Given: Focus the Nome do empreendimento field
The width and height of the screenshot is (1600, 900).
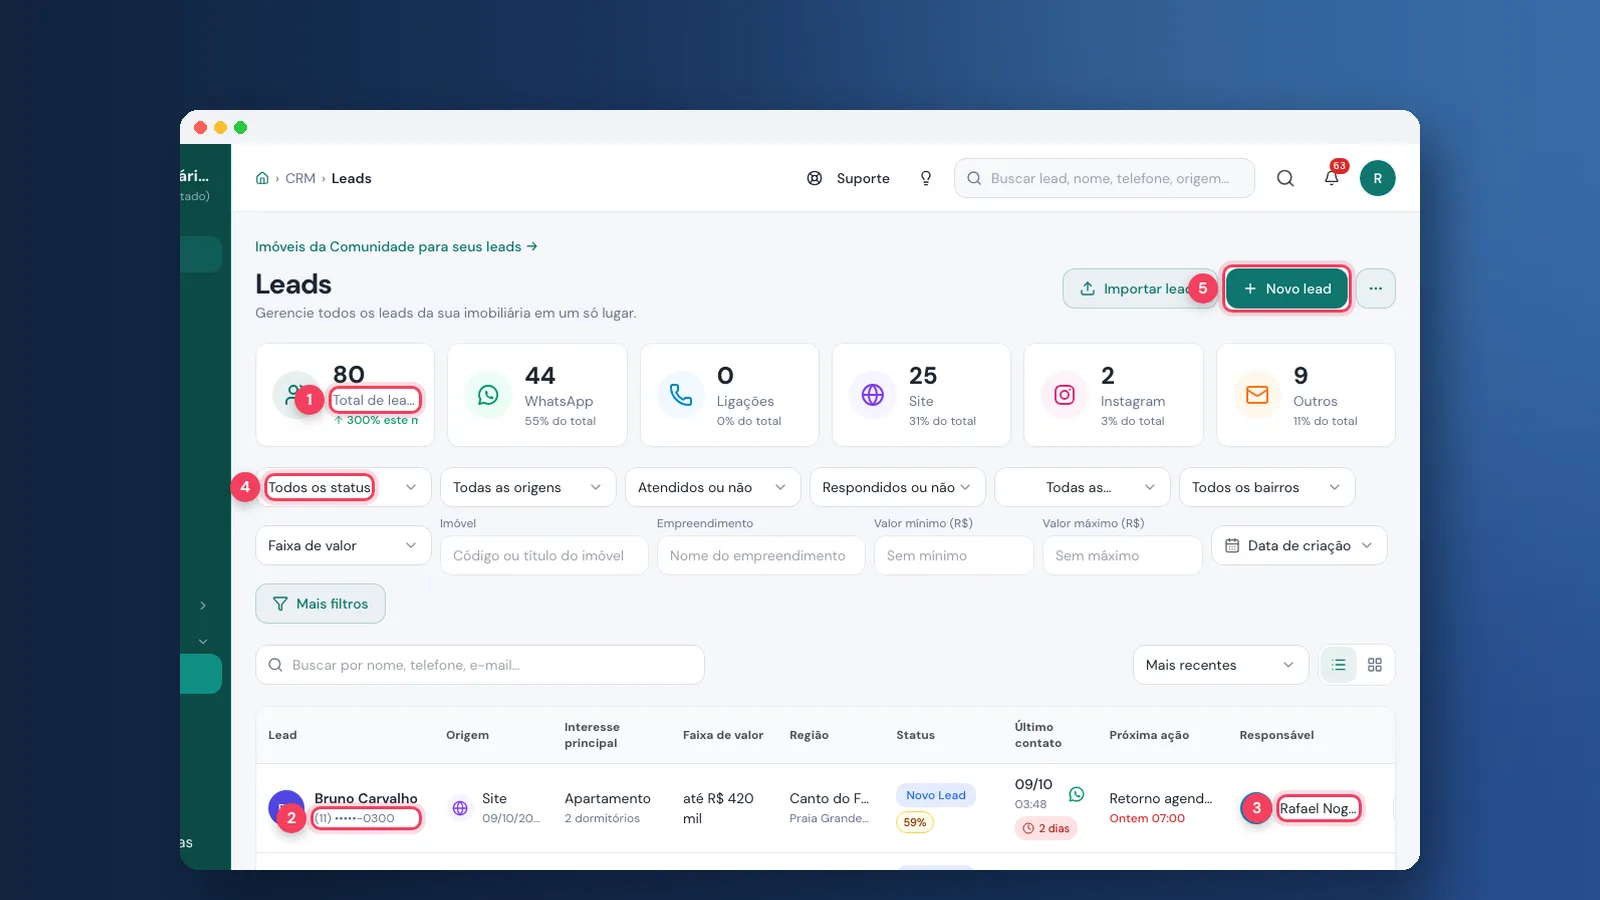Looking at the screenshot, I should click(761, 555).
